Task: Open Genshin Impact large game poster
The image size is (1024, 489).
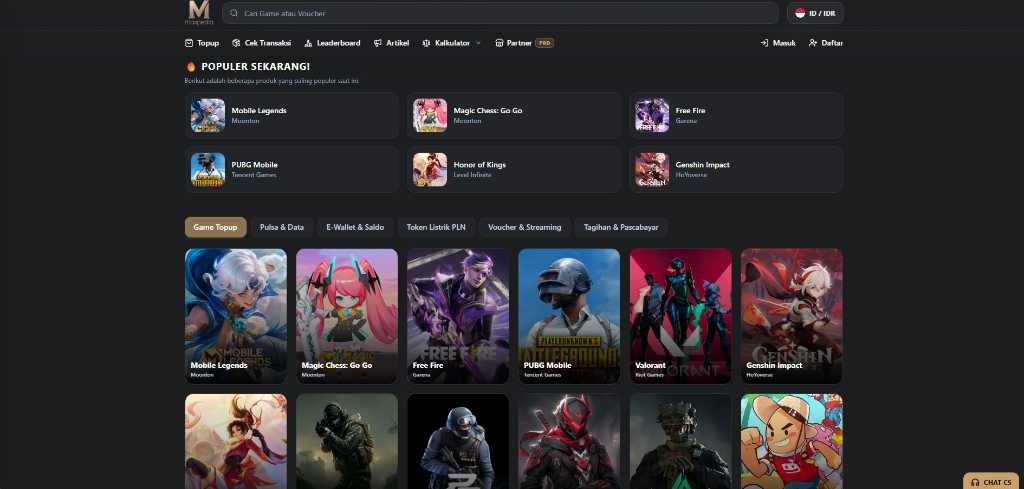Action: (x=792, y=316)
